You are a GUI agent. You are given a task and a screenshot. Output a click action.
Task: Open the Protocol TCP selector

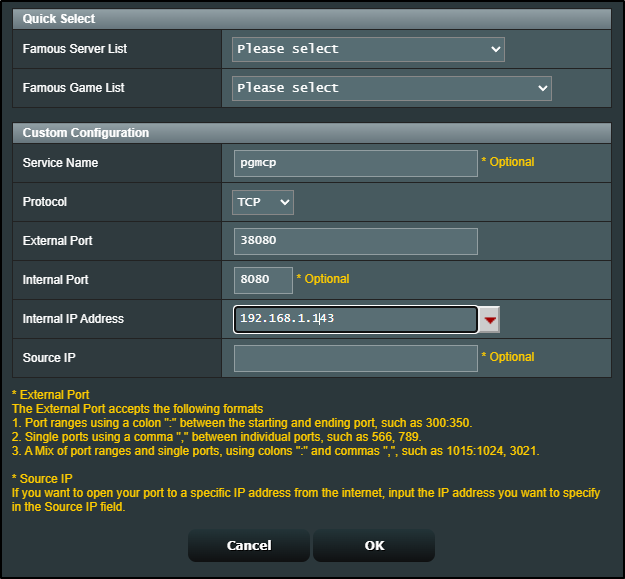tap(263, 202)
